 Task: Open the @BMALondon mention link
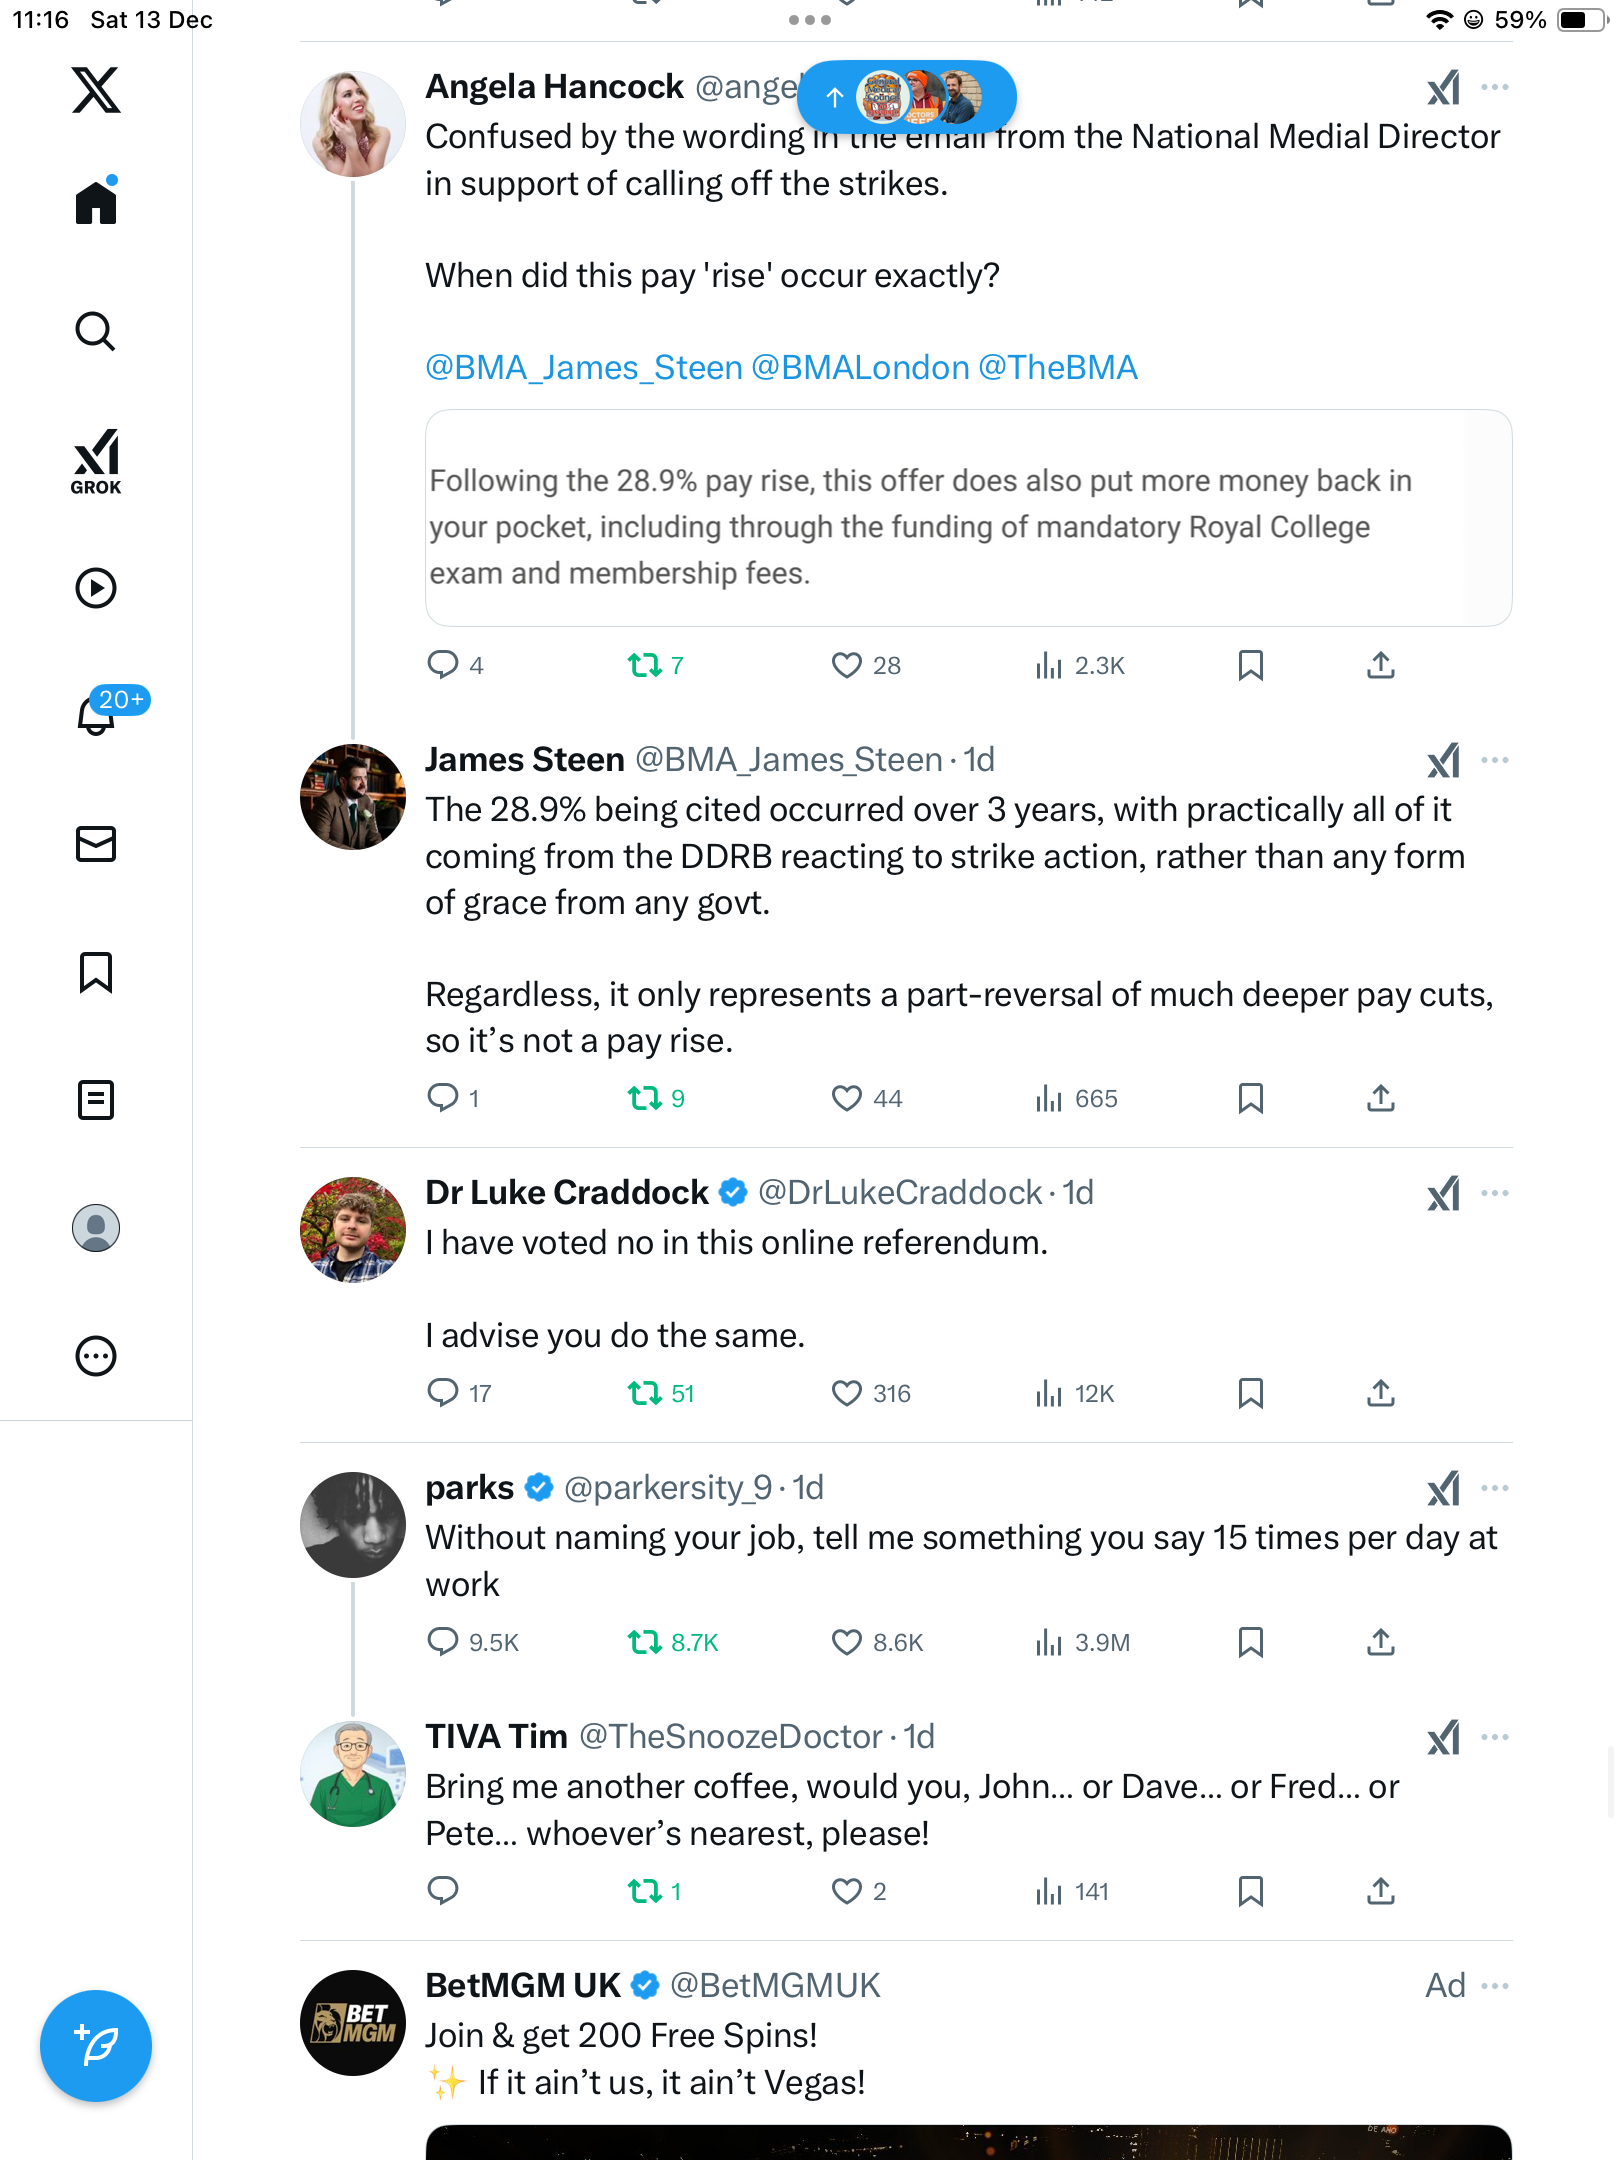tap(860, 368)
